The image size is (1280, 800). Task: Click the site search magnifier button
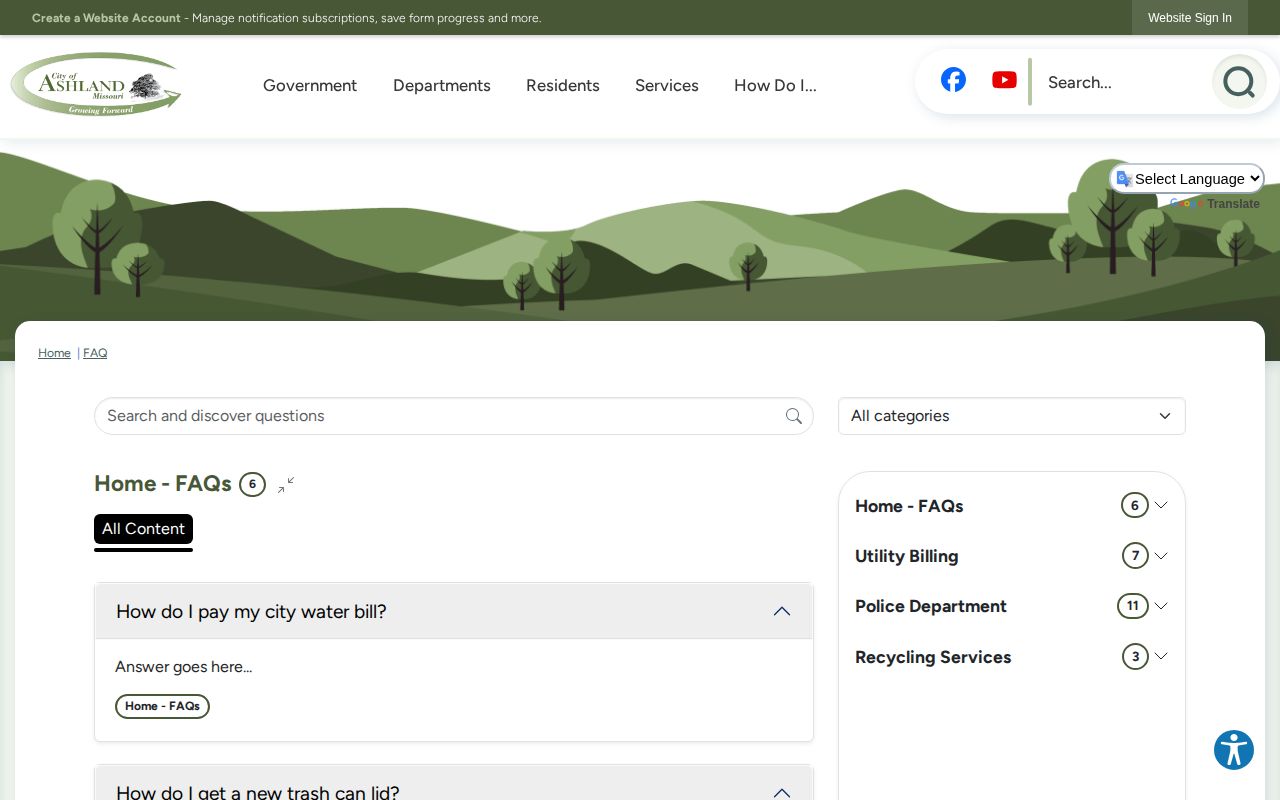(x=1239, y=82)
